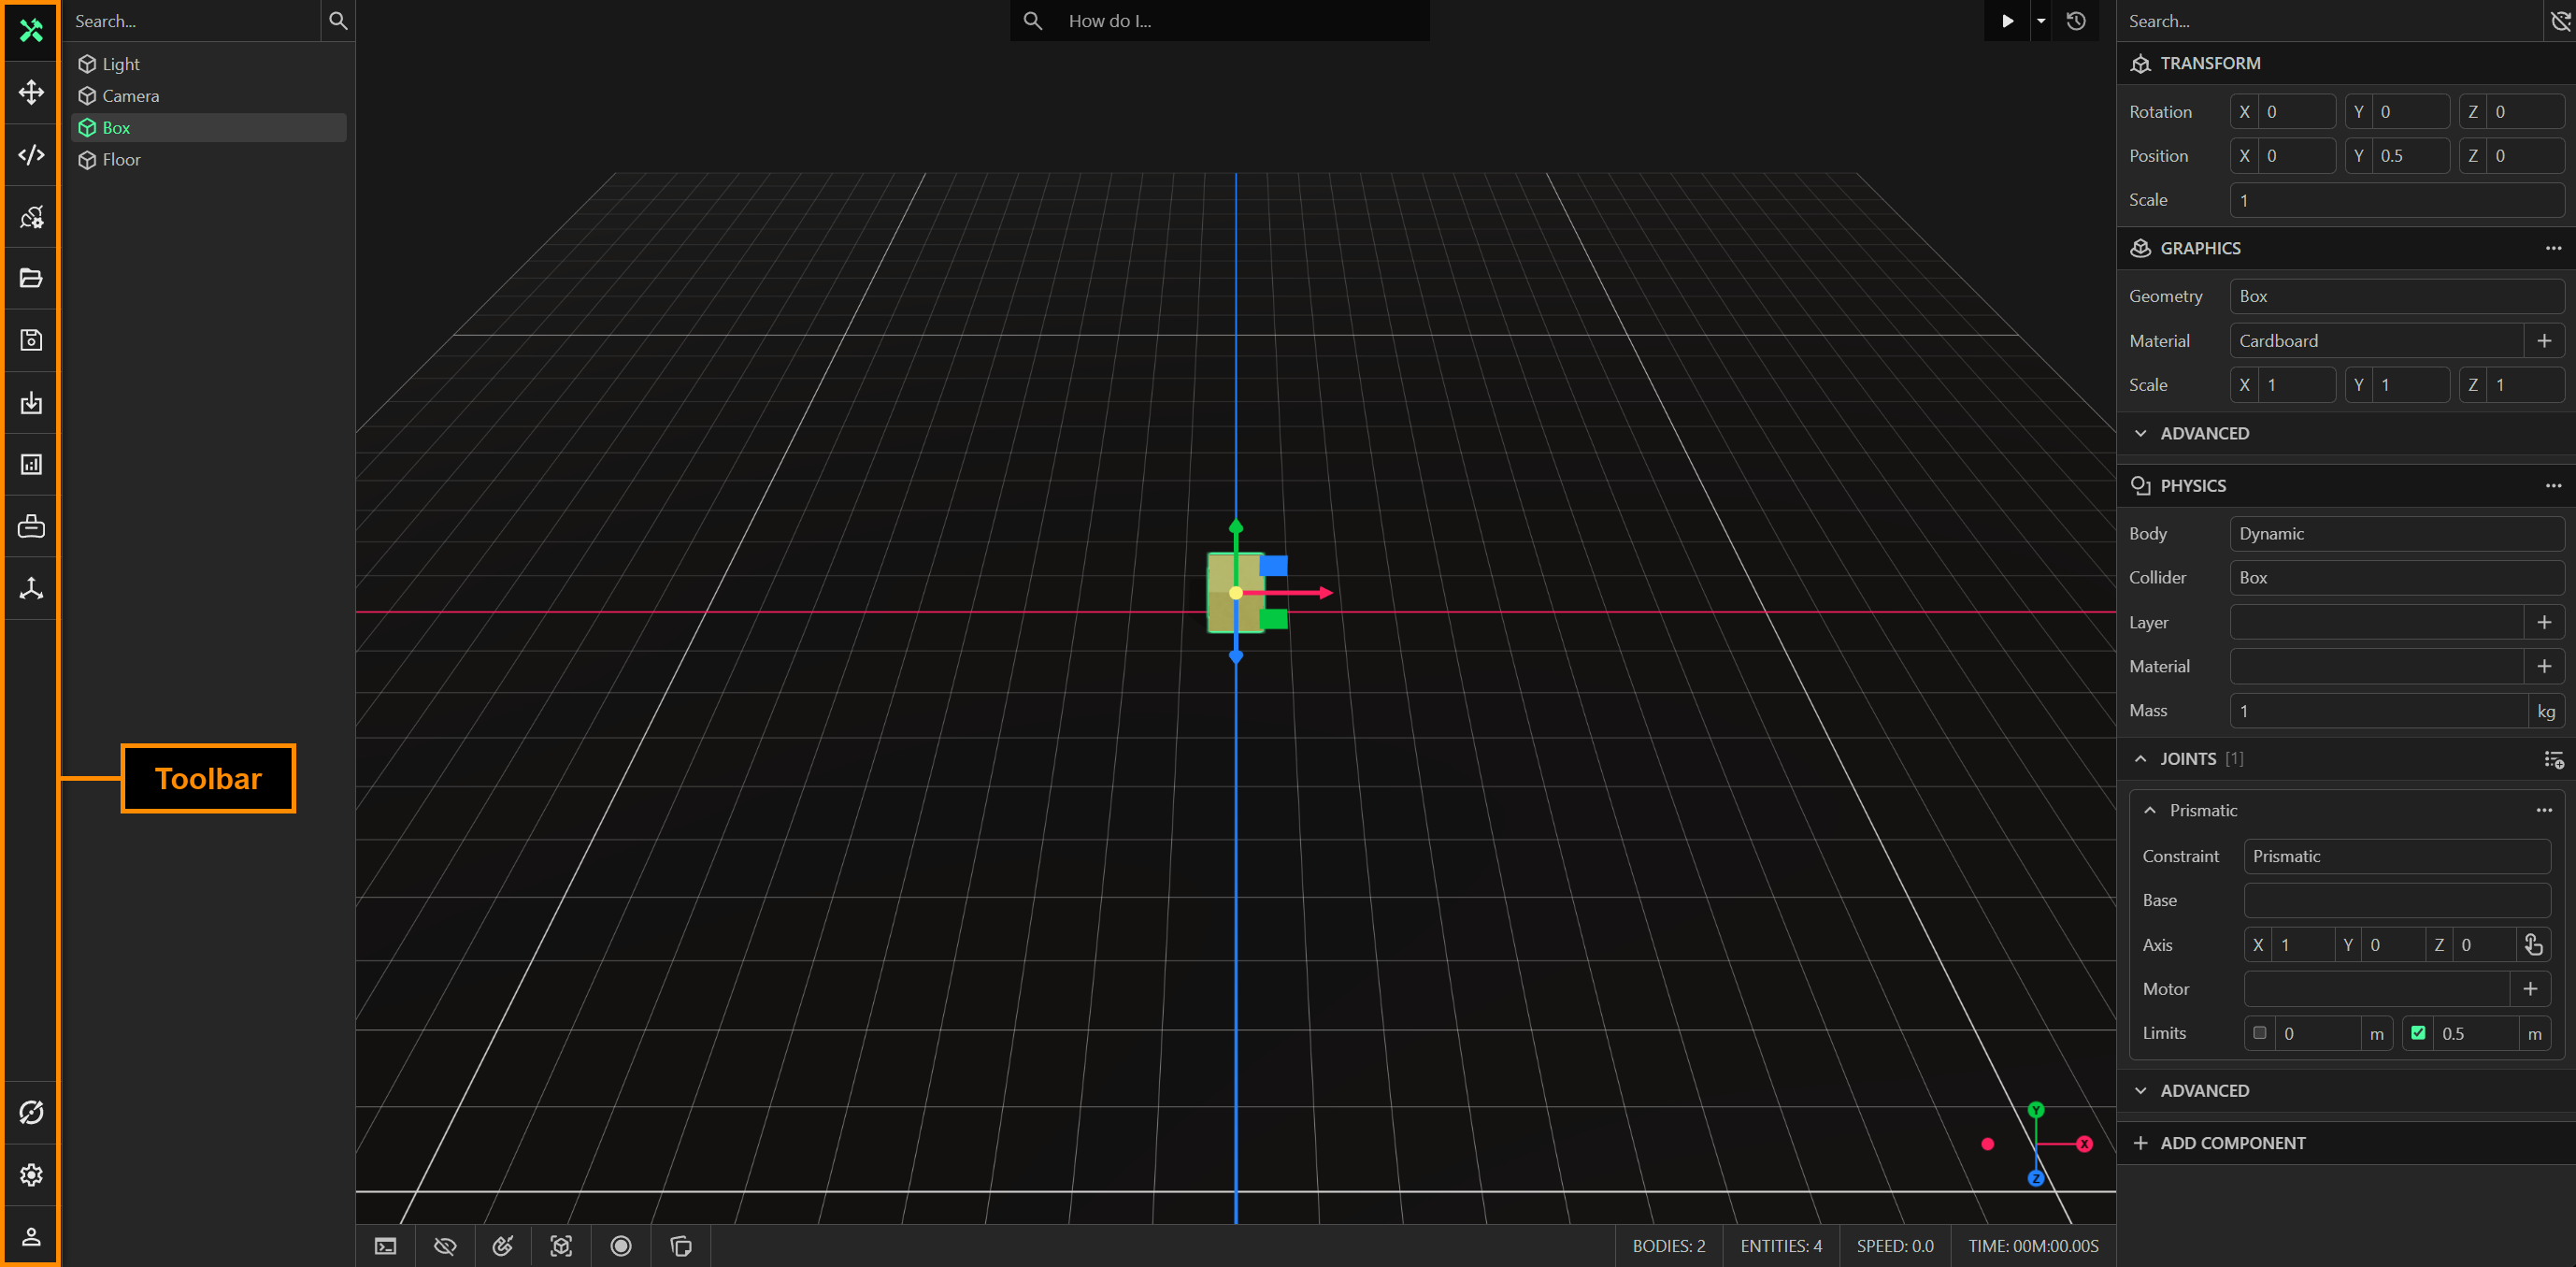Open the Graphics Material dropdown showing Cardboard
2576x1267 pixels.
click(2376, 341)
